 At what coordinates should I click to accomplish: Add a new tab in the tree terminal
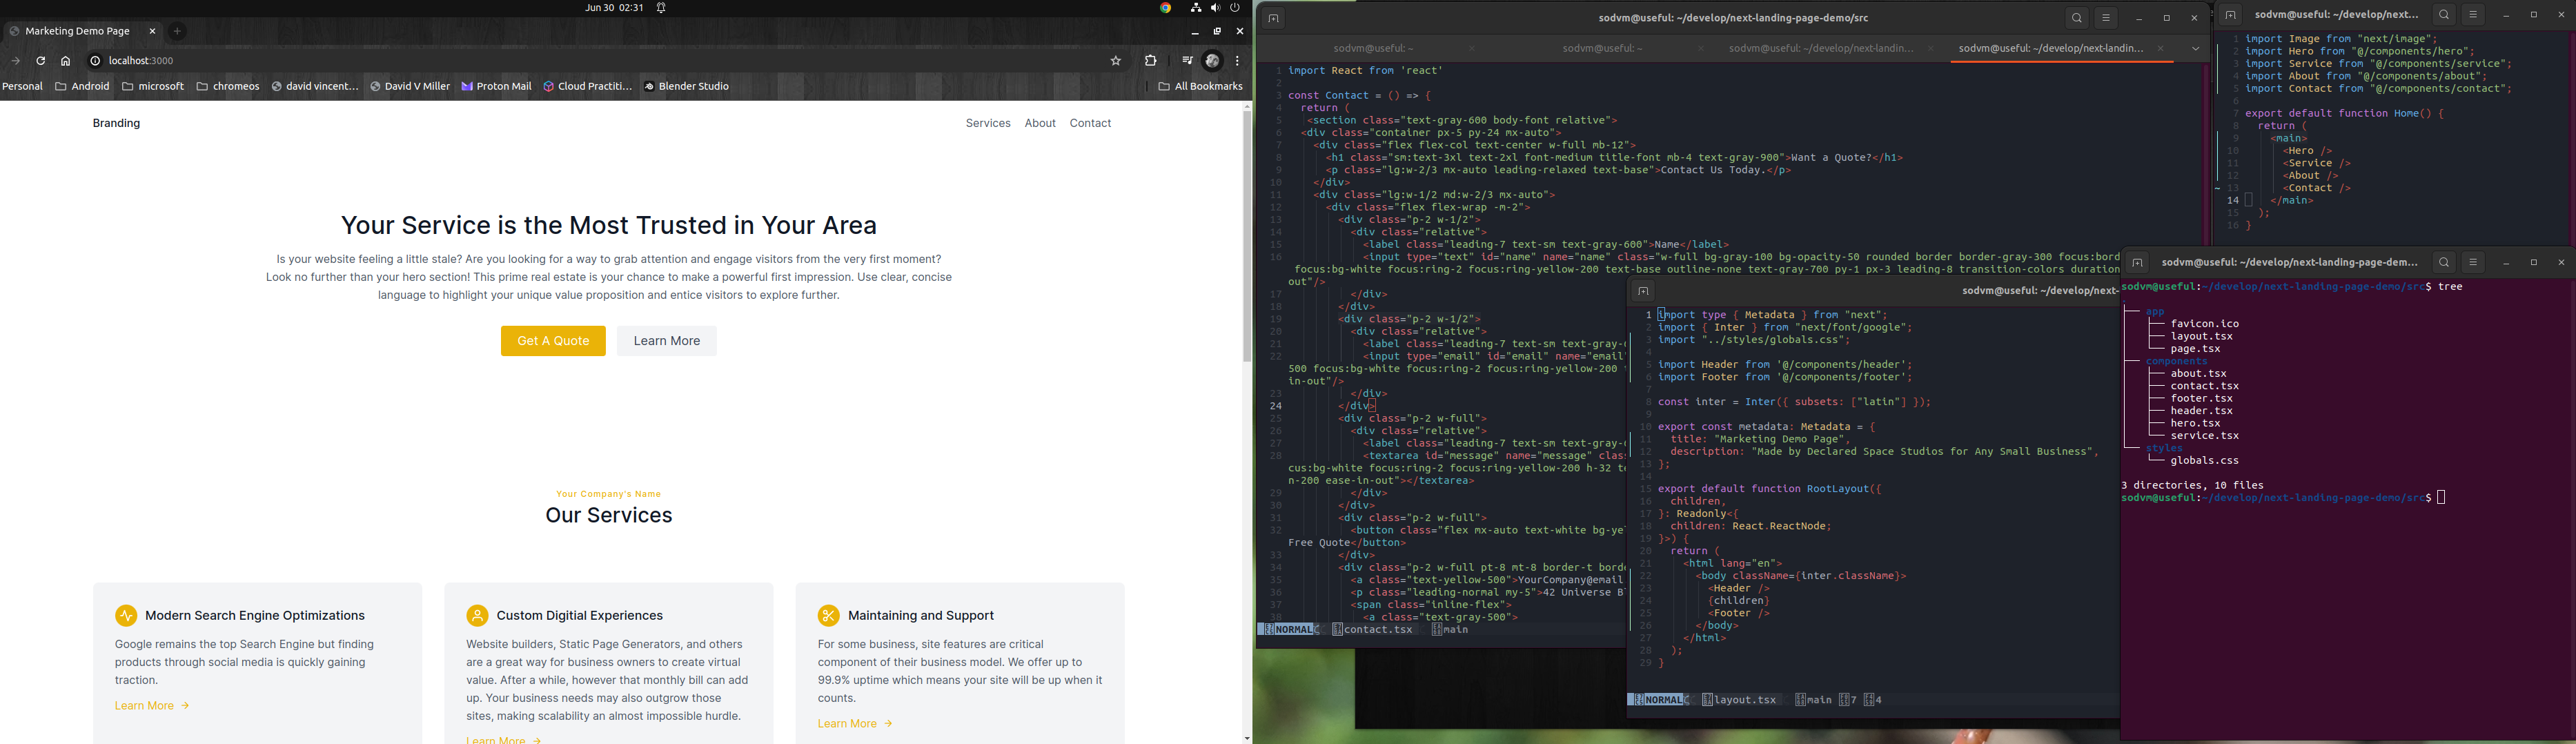pos(2137,263)
